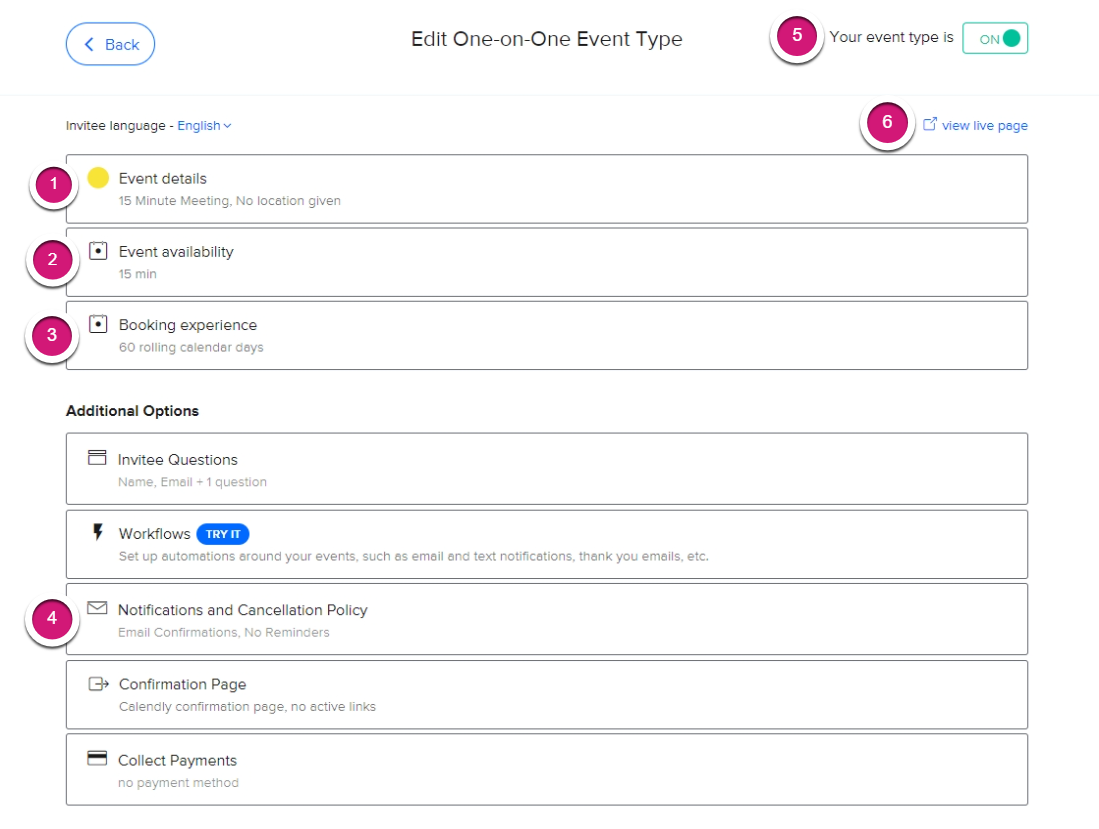Expand the Event availability section
This screenshot has width=1099, height=829.
547,262
